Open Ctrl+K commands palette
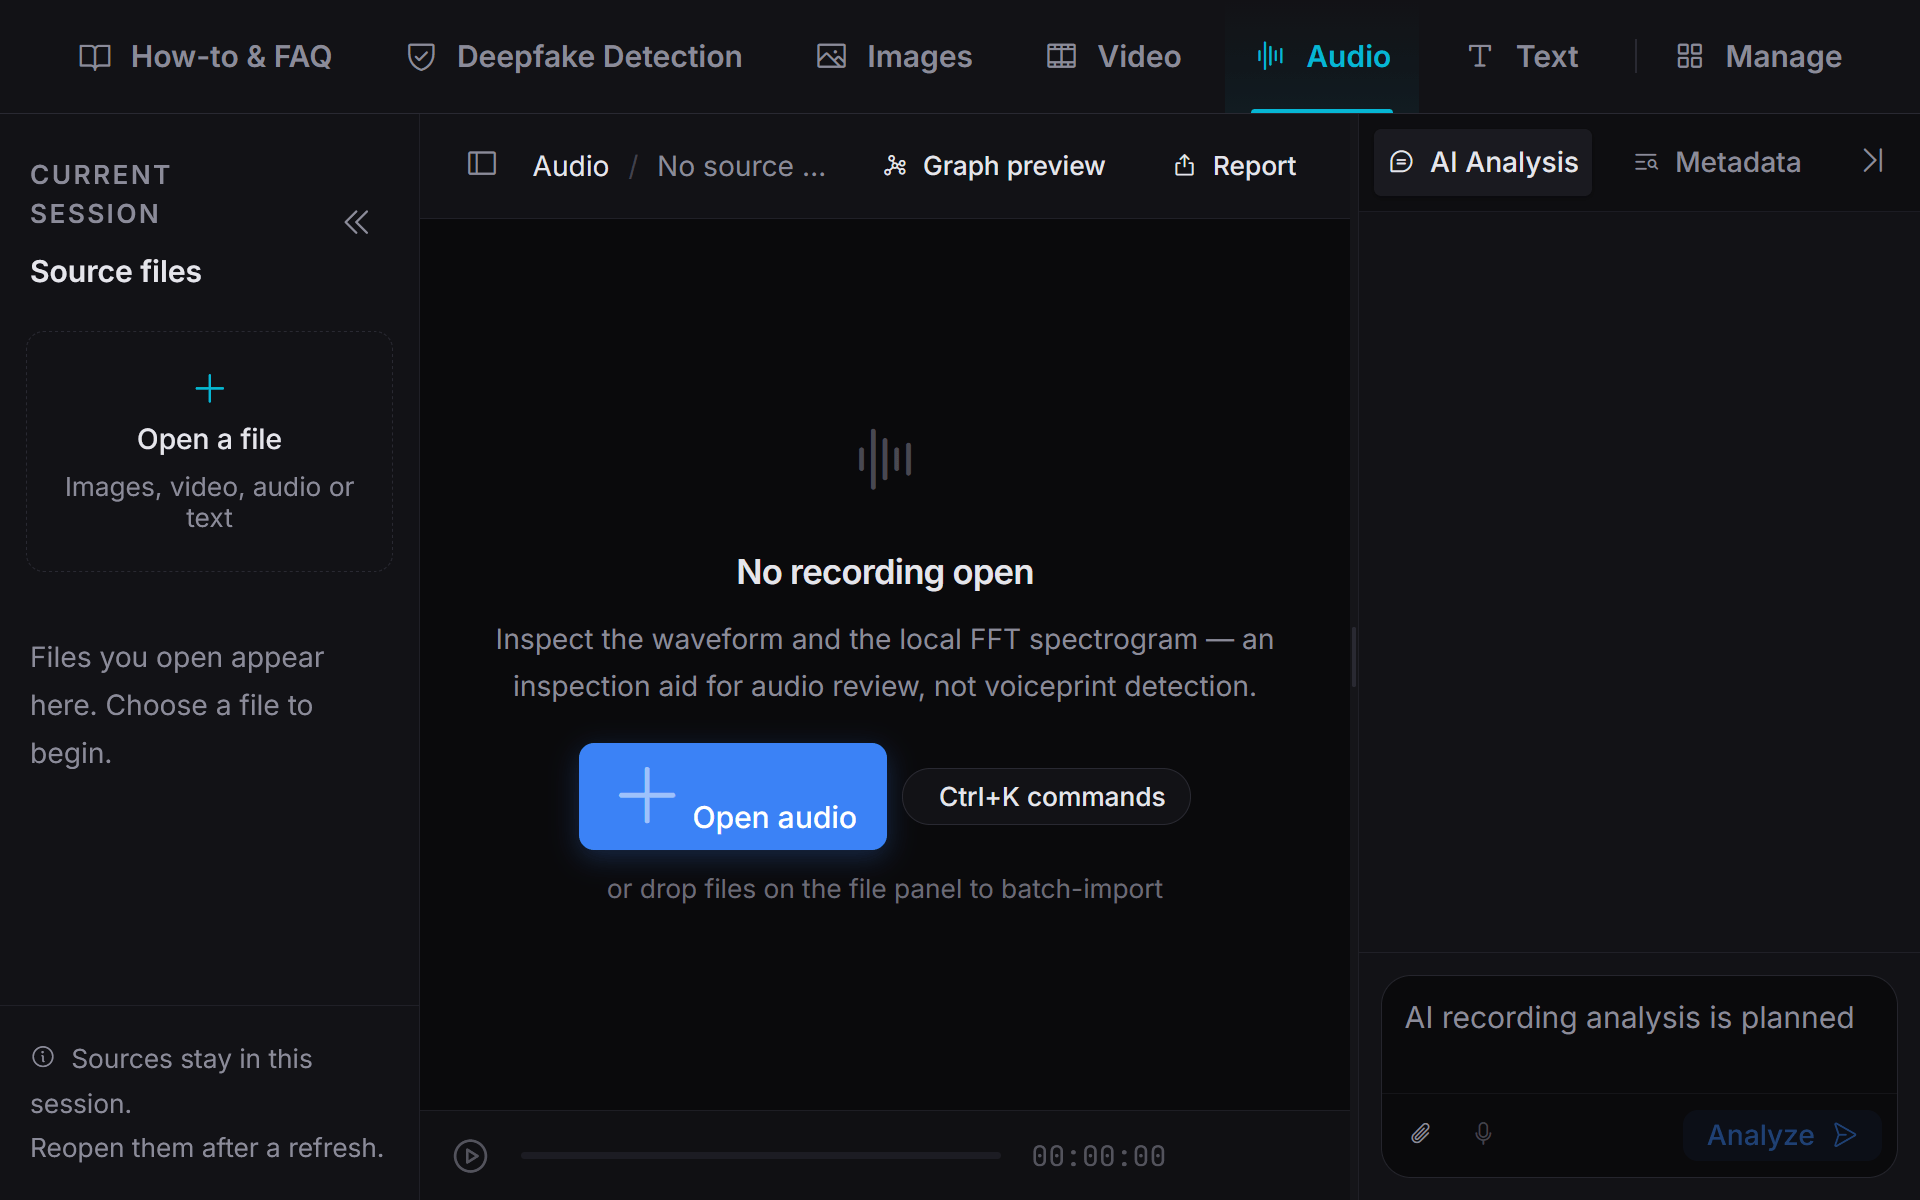Viewport: 1920px width, 1200px height. point(1047,796)
